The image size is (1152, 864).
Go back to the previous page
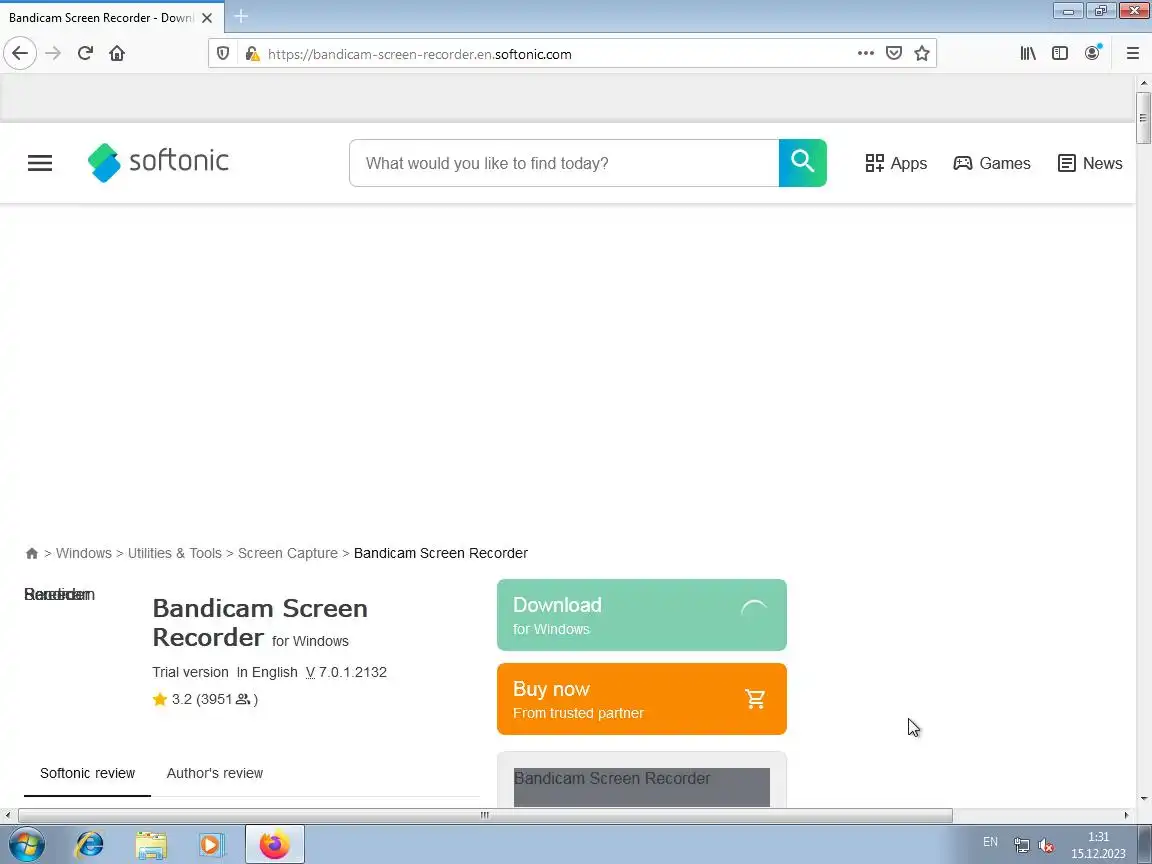(x=20, y=53)
